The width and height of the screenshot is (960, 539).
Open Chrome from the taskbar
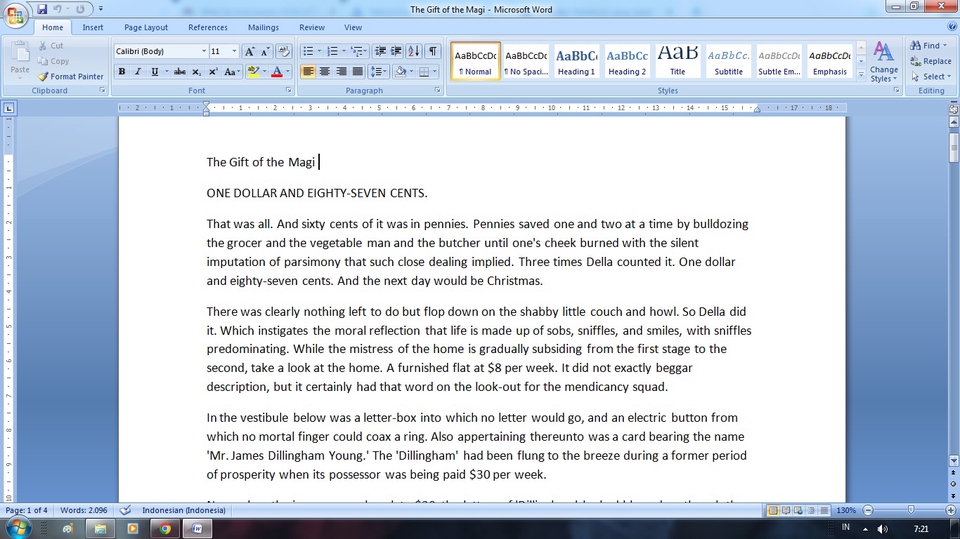[x=165, y=528]
